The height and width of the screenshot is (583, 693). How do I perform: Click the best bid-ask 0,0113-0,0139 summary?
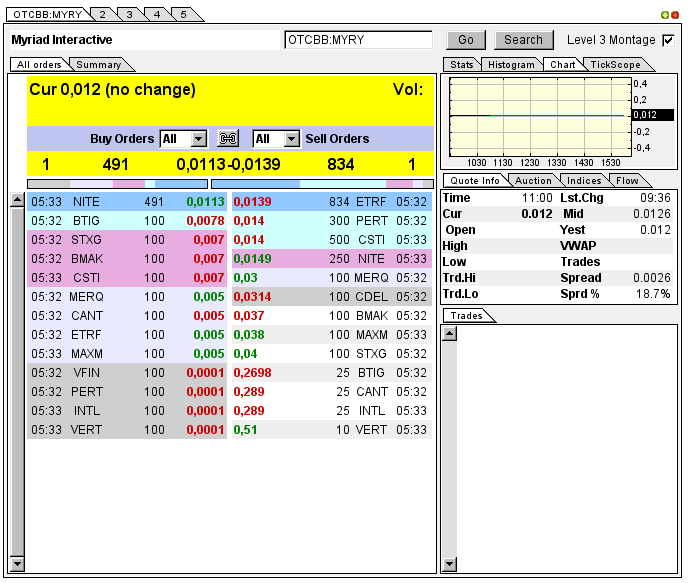pos(228,164)
